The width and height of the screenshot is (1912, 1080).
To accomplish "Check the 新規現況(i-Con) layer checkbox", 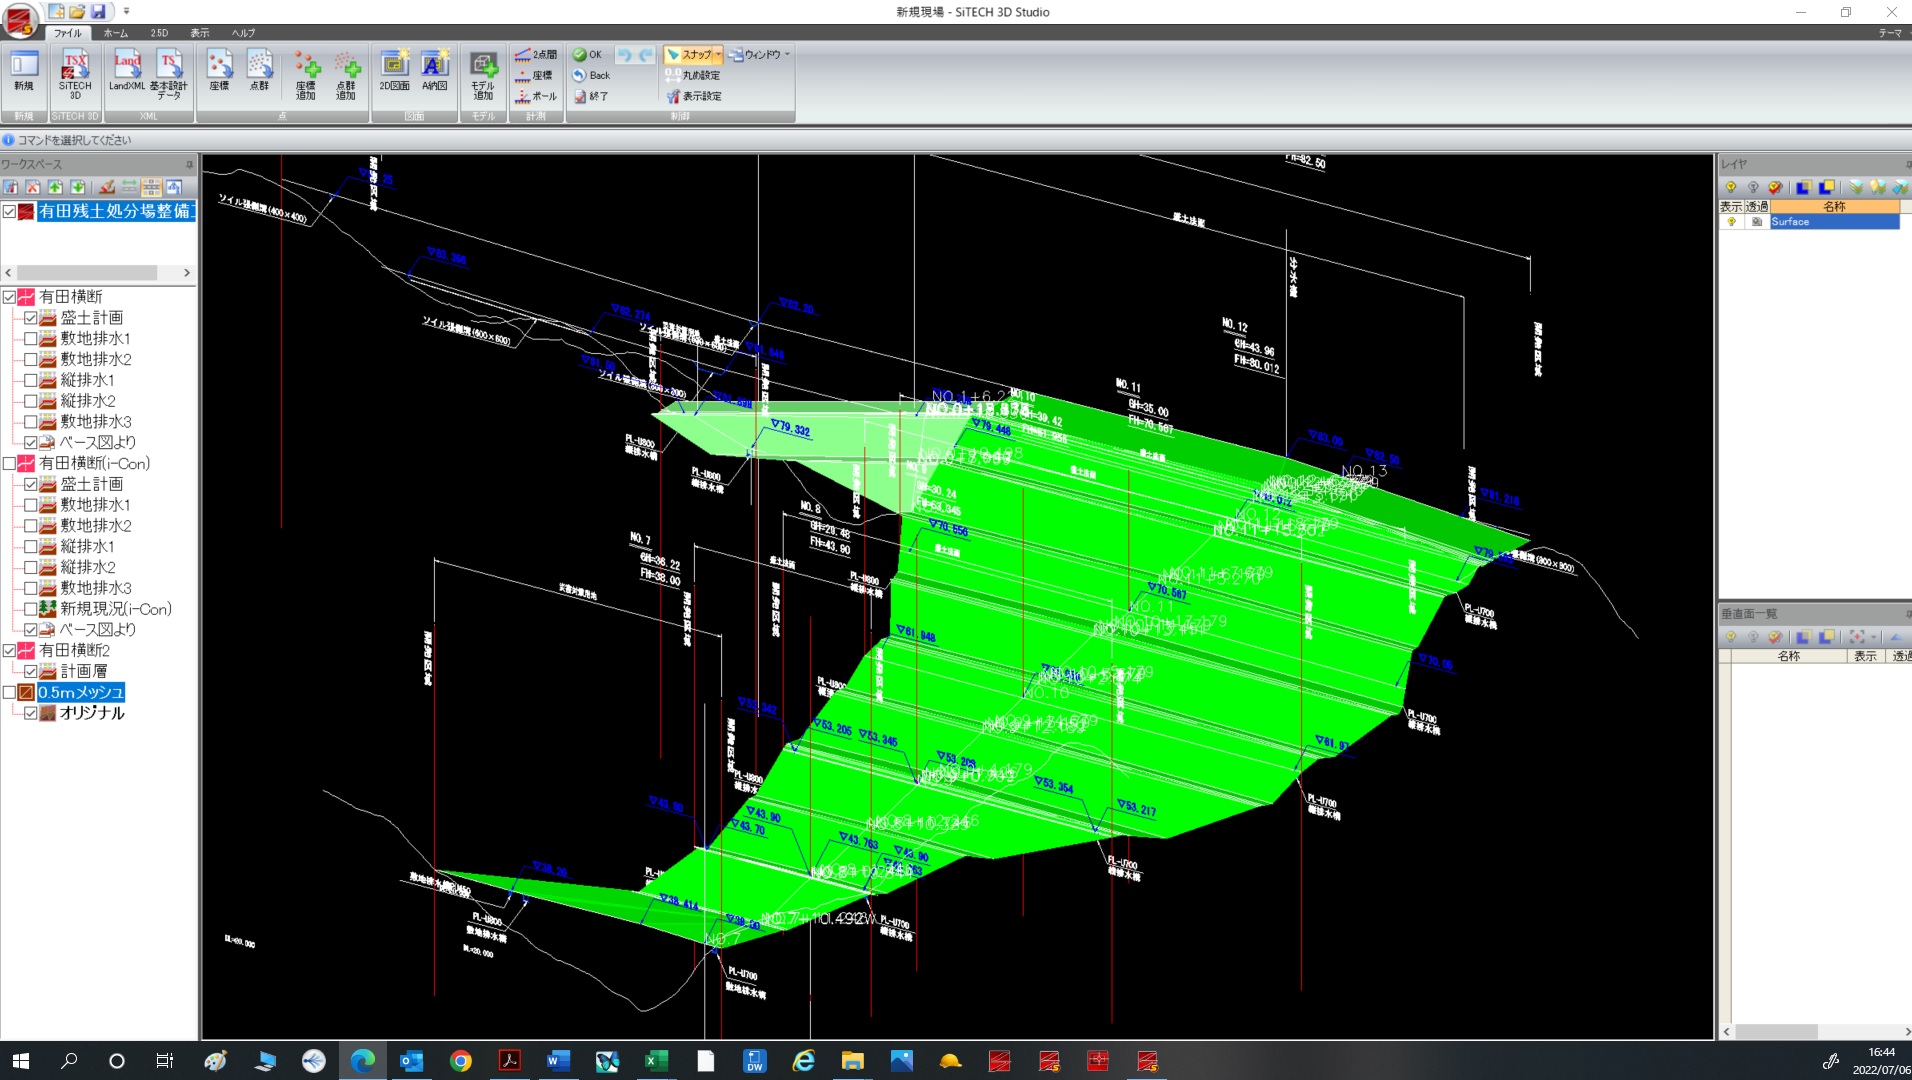I will tap(31, 609).
